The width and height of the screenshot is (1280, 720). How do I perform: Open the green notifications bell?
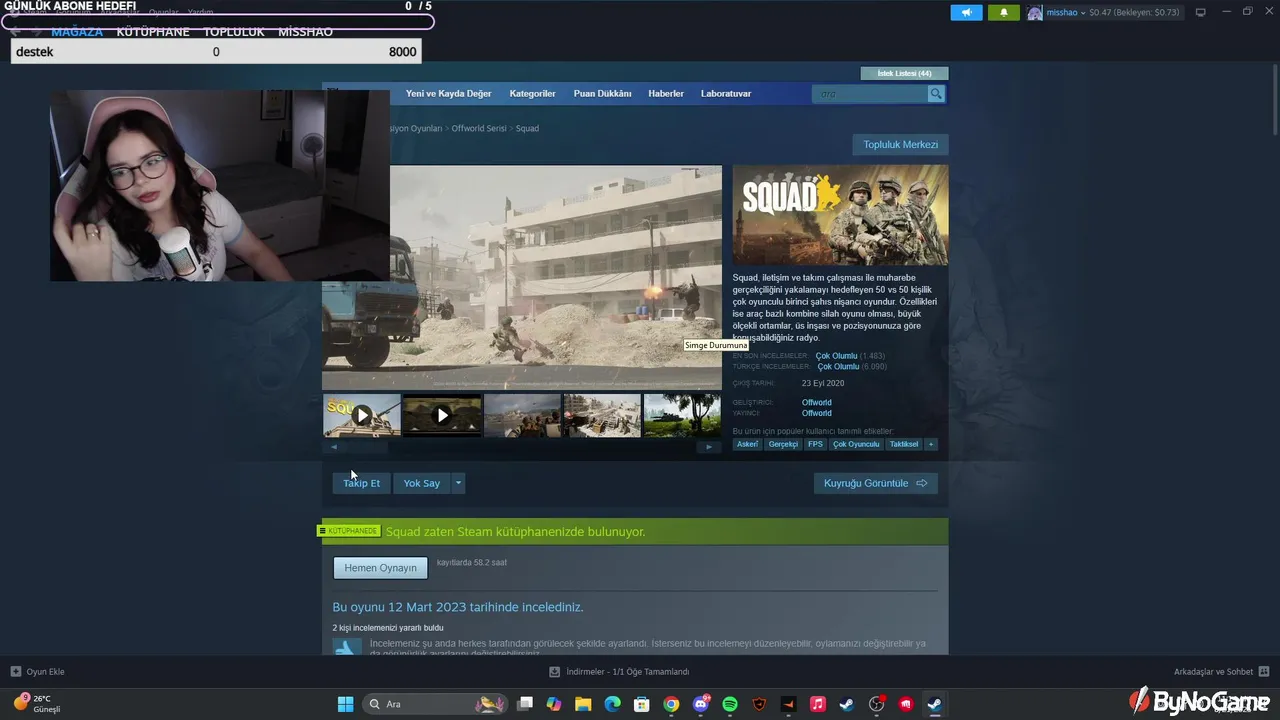point(1004,13)
